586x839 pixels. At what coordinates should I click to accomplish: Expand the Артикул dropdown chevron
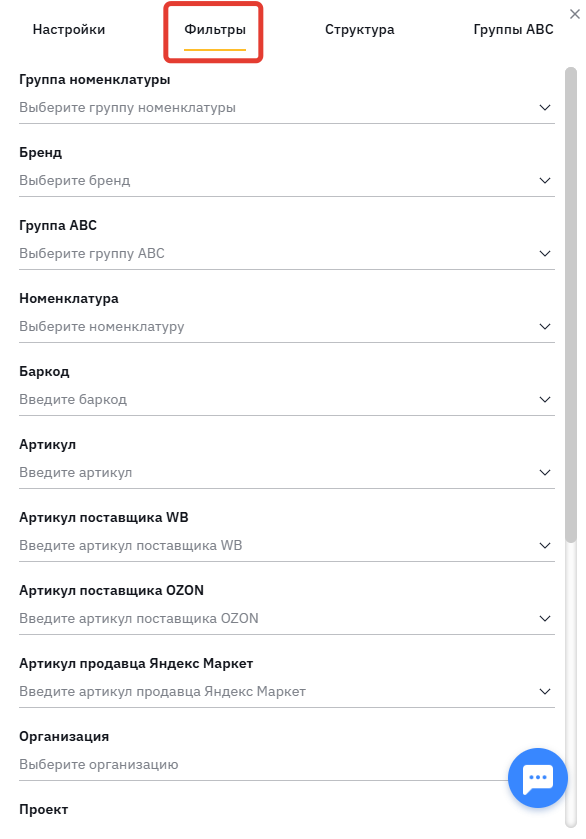[x=545, y=472]
